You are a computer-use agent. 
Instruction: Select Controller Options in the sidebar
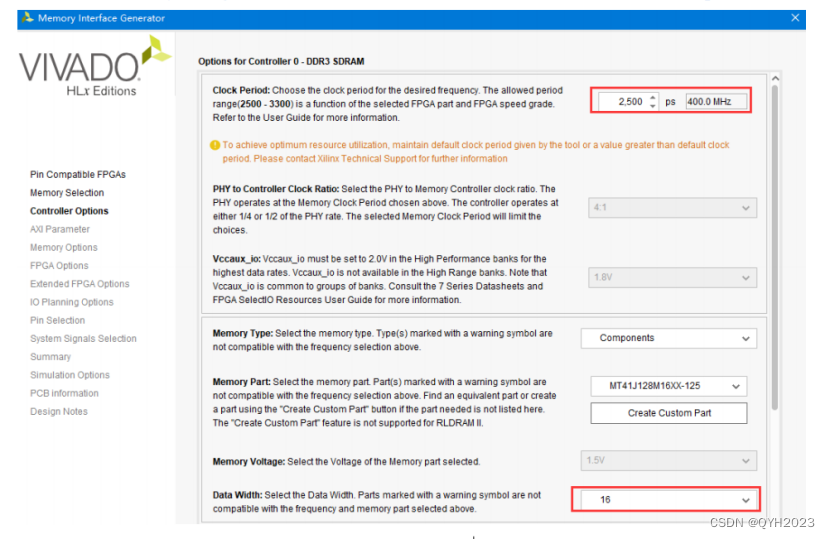tap(69, 211)
